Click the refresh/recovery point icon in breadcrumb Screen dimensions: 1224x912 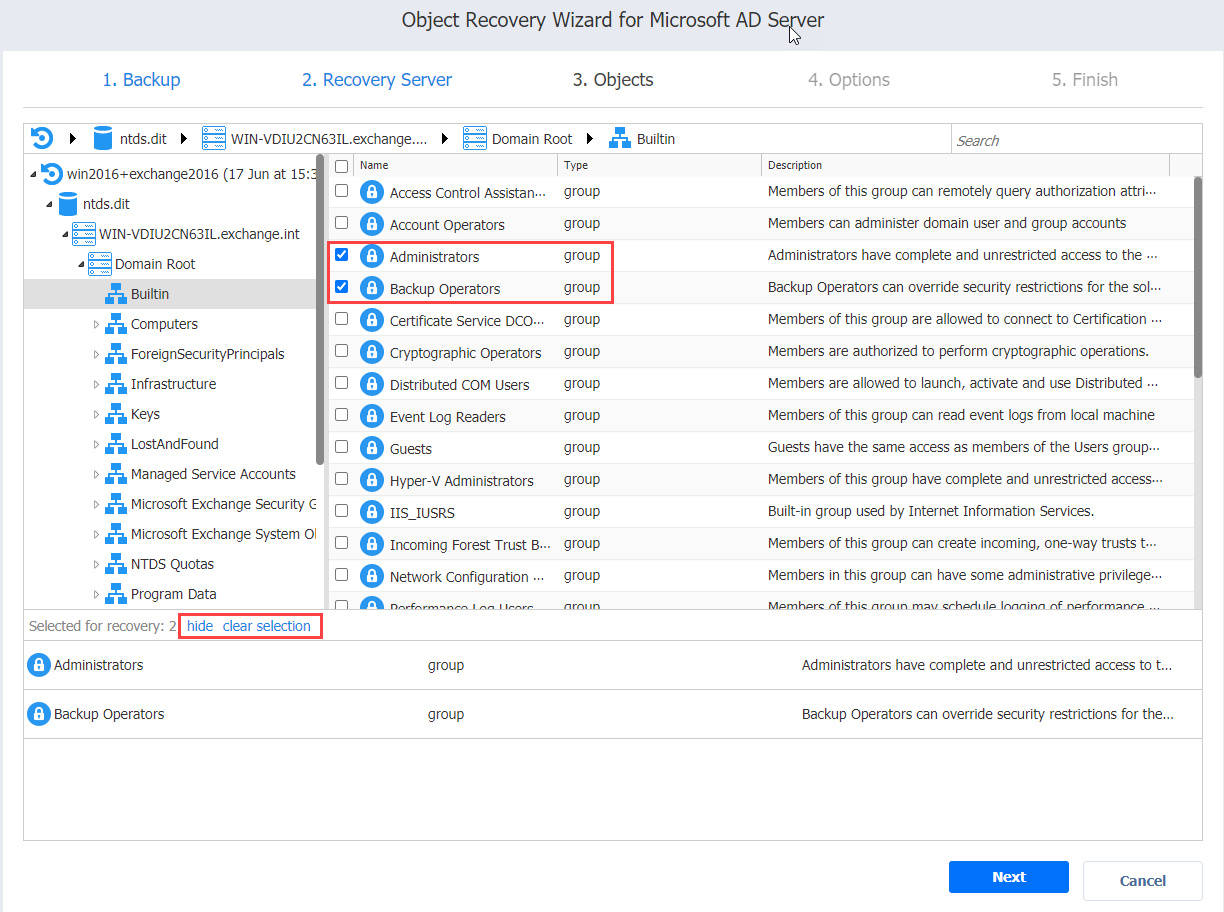click(x=40, y=138)
